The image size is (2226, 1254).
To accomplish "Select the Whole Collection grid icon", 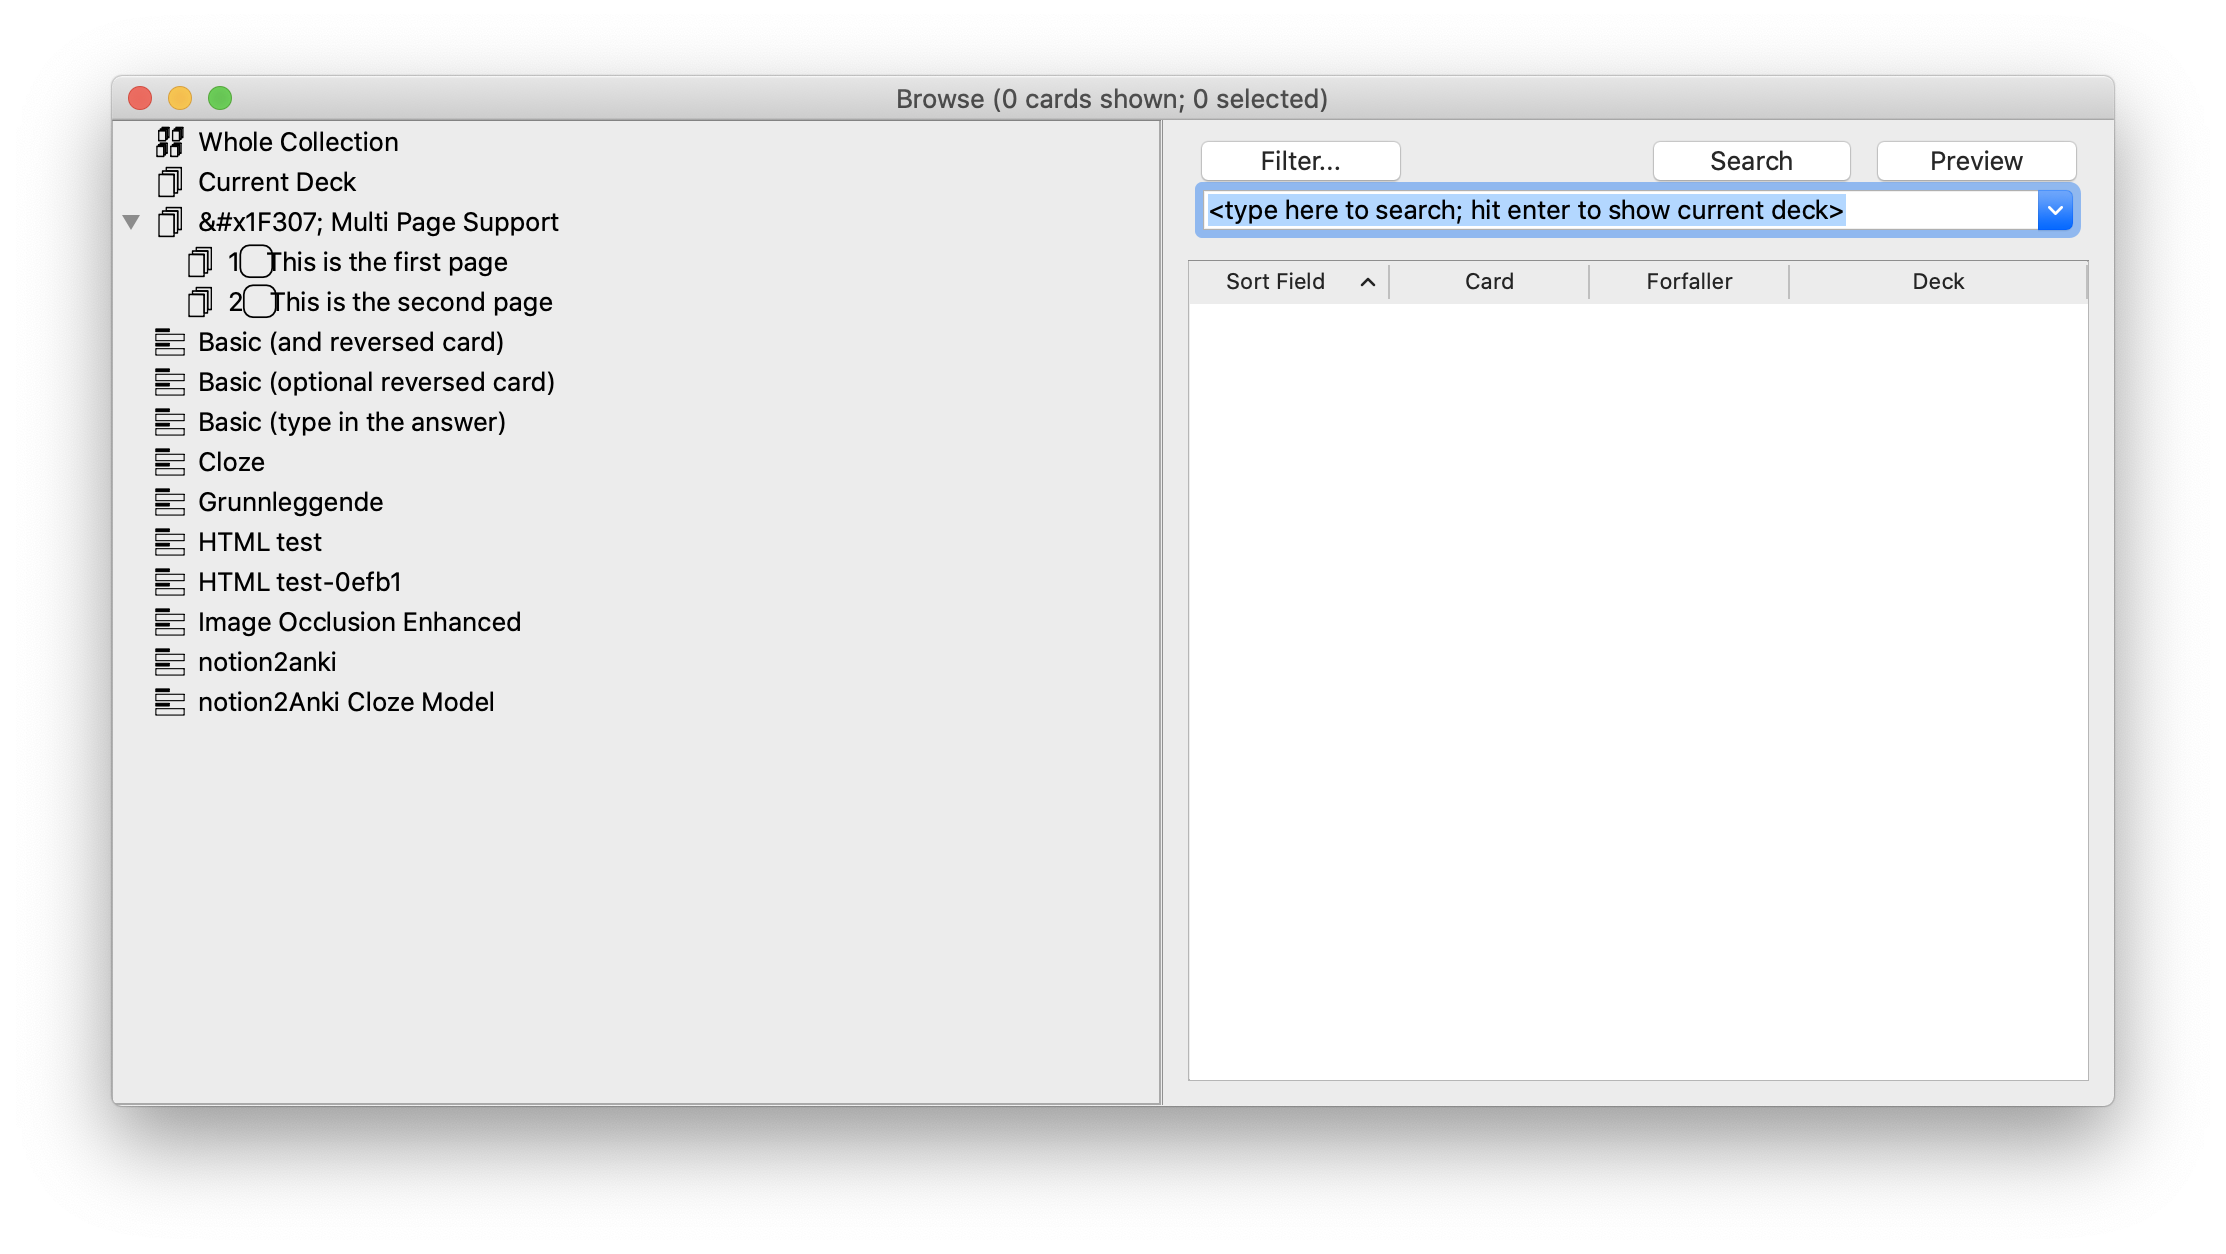I will pos(170,142).
